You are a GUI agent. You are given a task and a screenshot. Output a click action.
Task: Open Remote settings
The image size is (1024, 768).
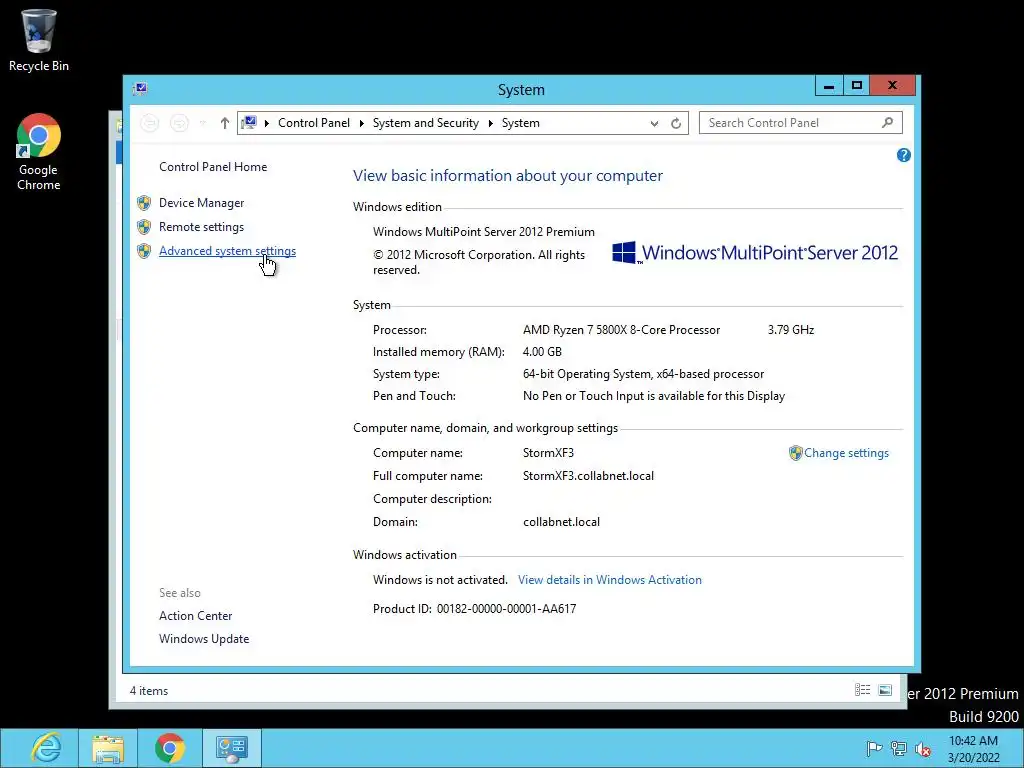pyautogui.click(x=201, y=227)
